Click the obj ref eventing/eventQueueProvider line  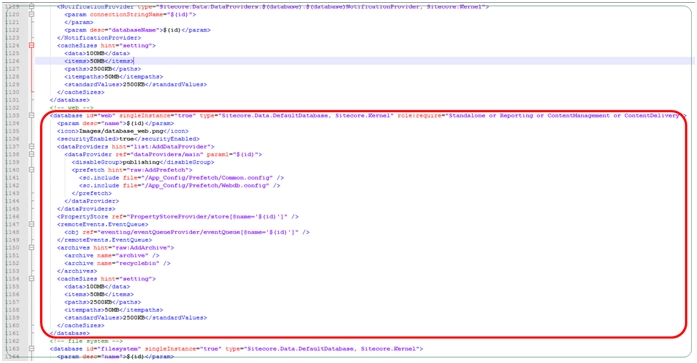pyautogui.click(x=187, y=232)
